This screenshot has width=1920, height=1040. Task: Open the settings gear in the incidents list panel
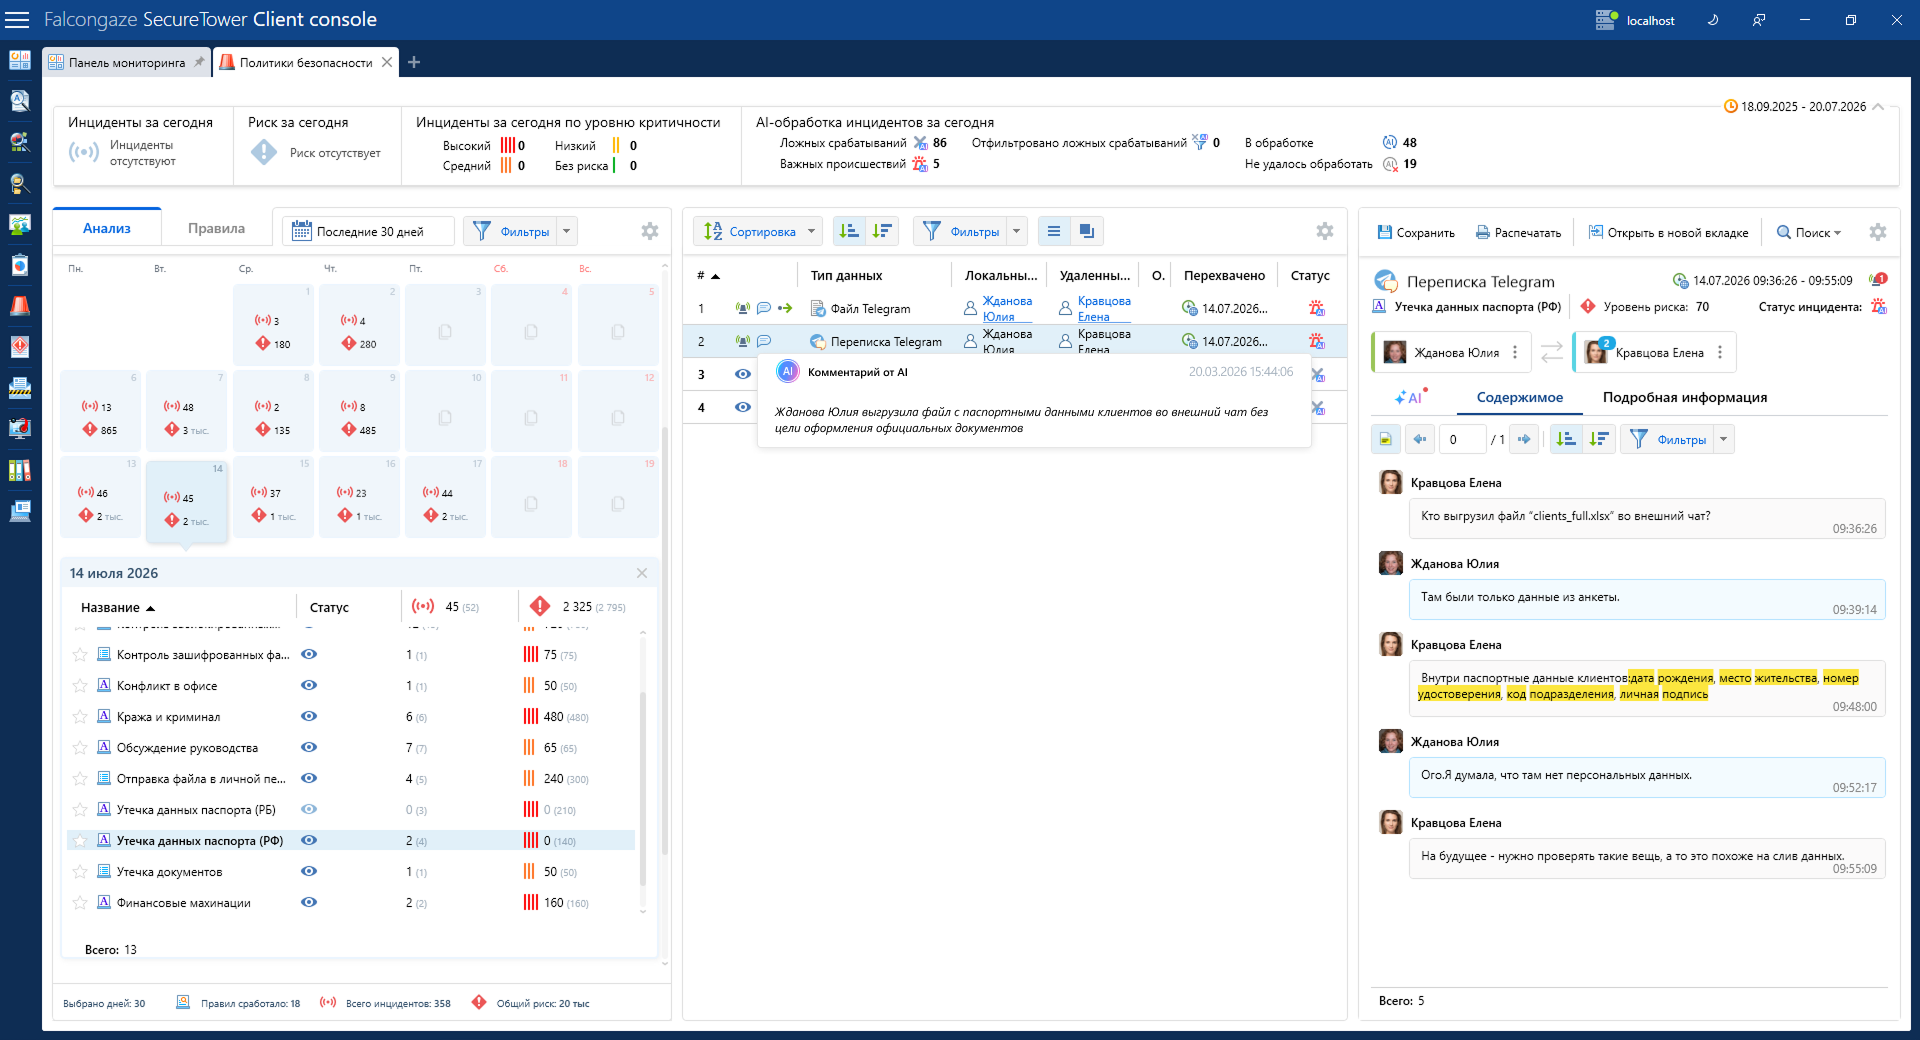pyautogui.click(x=1325, y=231)
